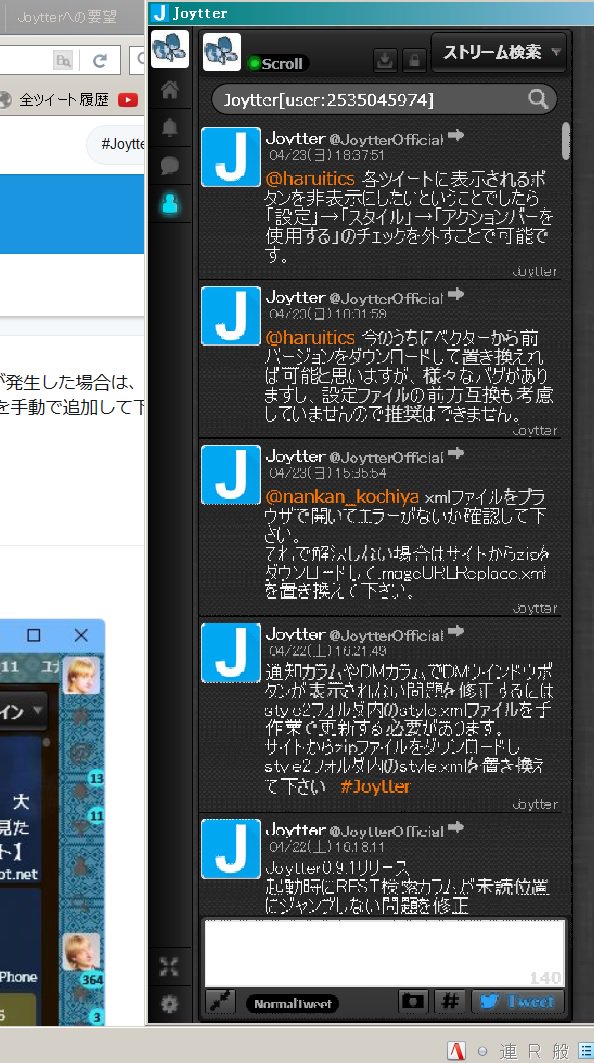594x1063 pixels.
Task: Click reply arrow on the 15:35:54 tweet
Action: pyautogui.click(x=456, y=454)
